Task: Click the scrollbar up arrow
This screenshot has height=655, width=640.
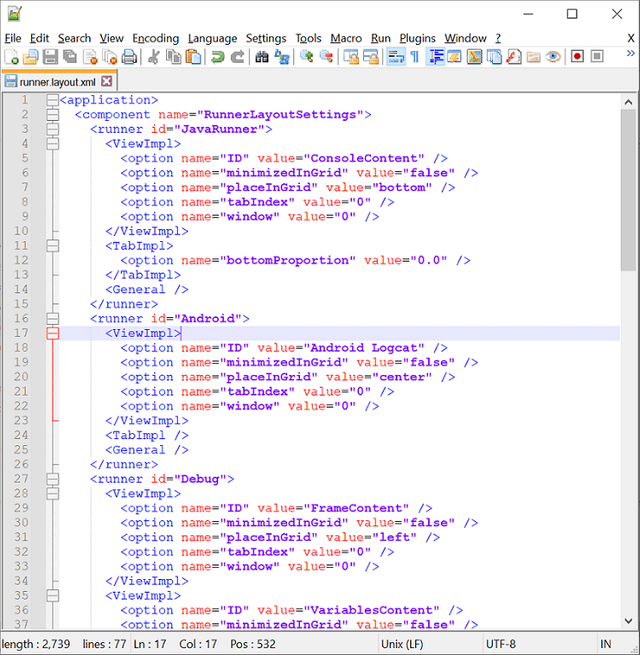Action: 628,102
